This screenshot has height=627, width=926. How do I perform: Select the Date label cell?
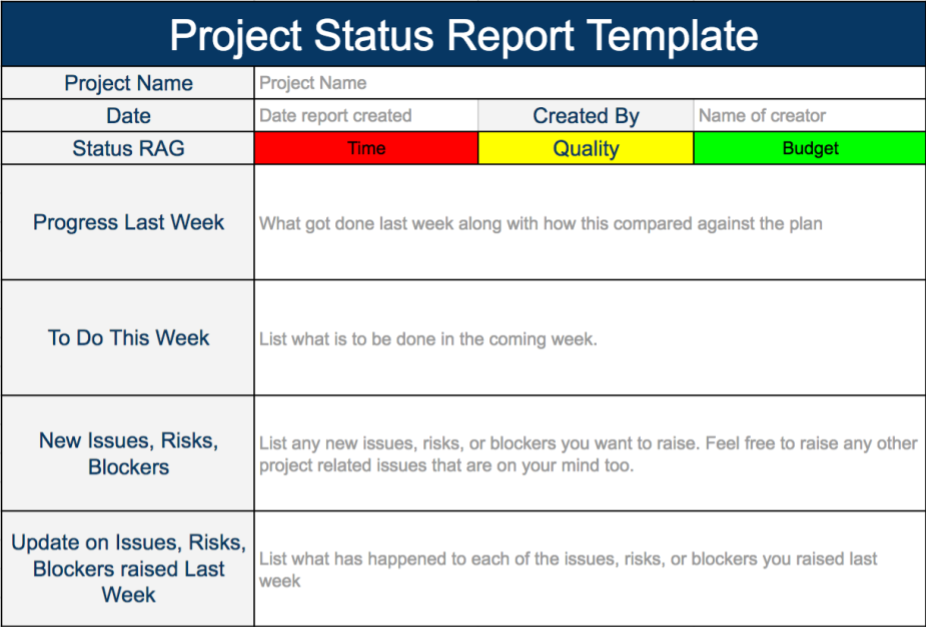point(128,116)
